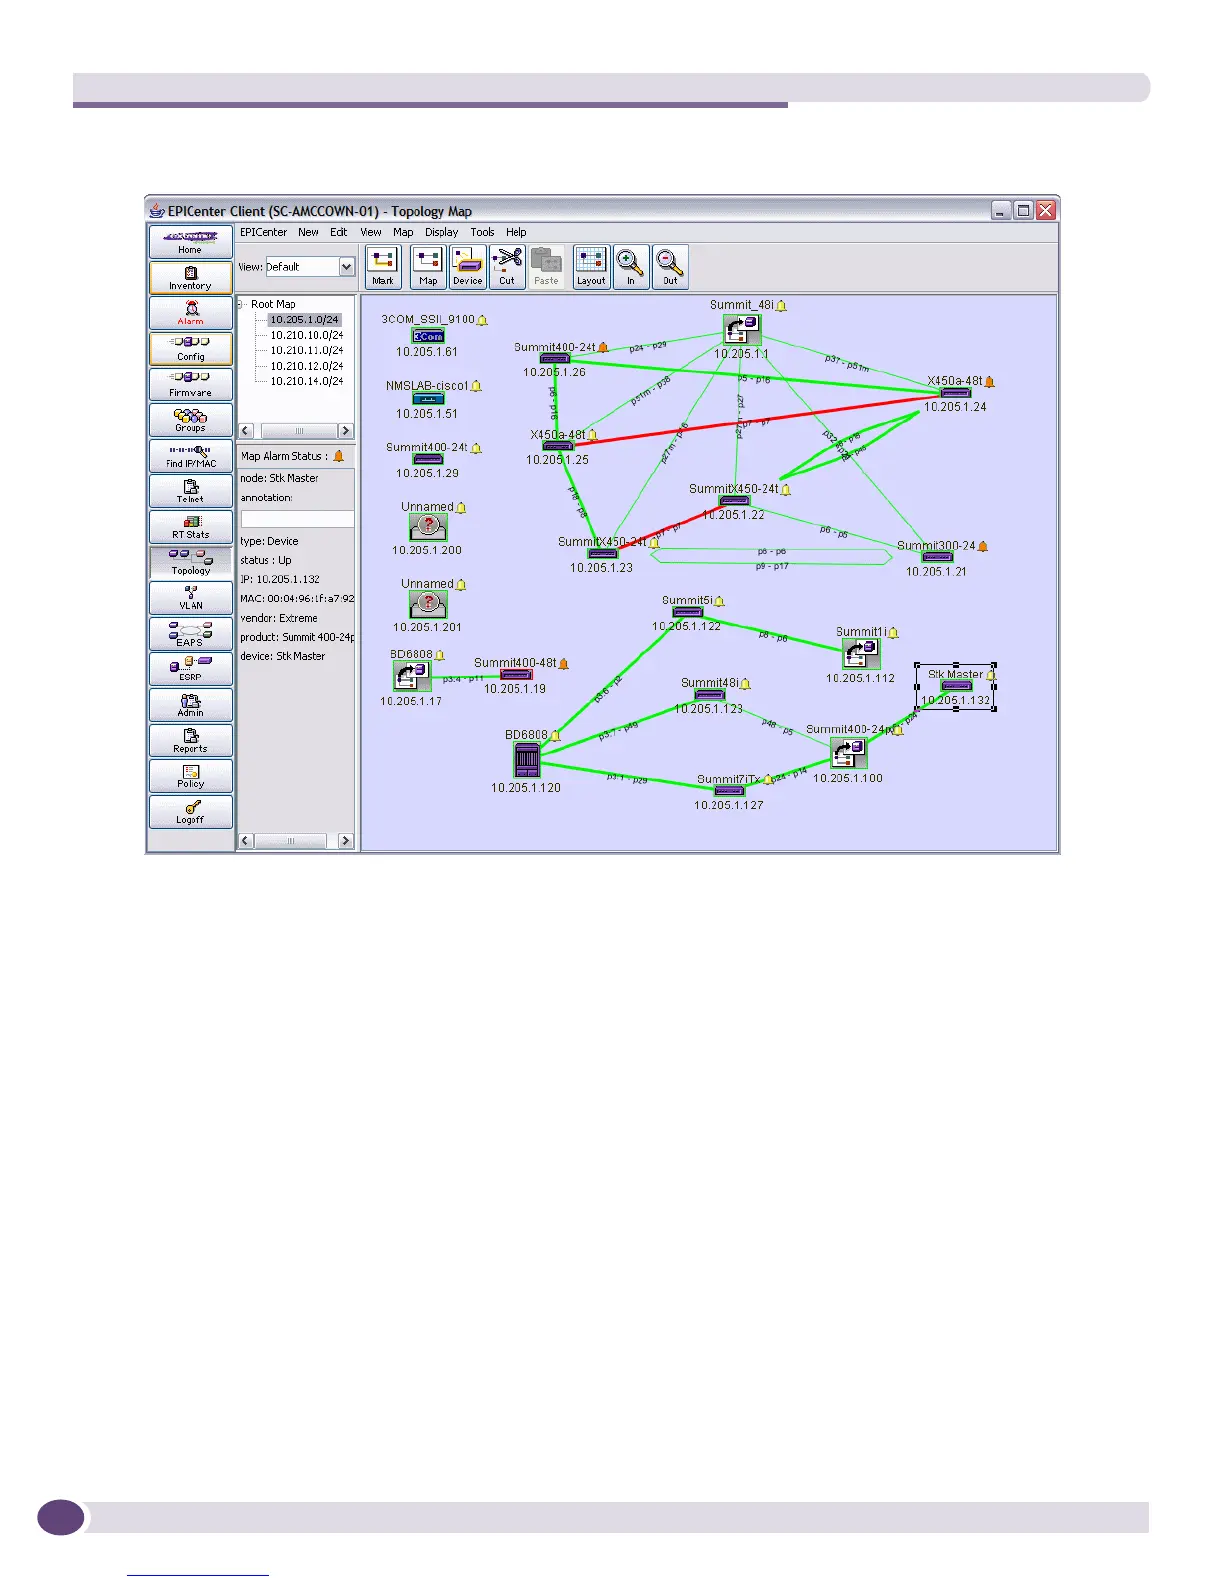
Task: Select the Summit_48i device at 10.205.1.1
Action: click(x=741, y=330)
